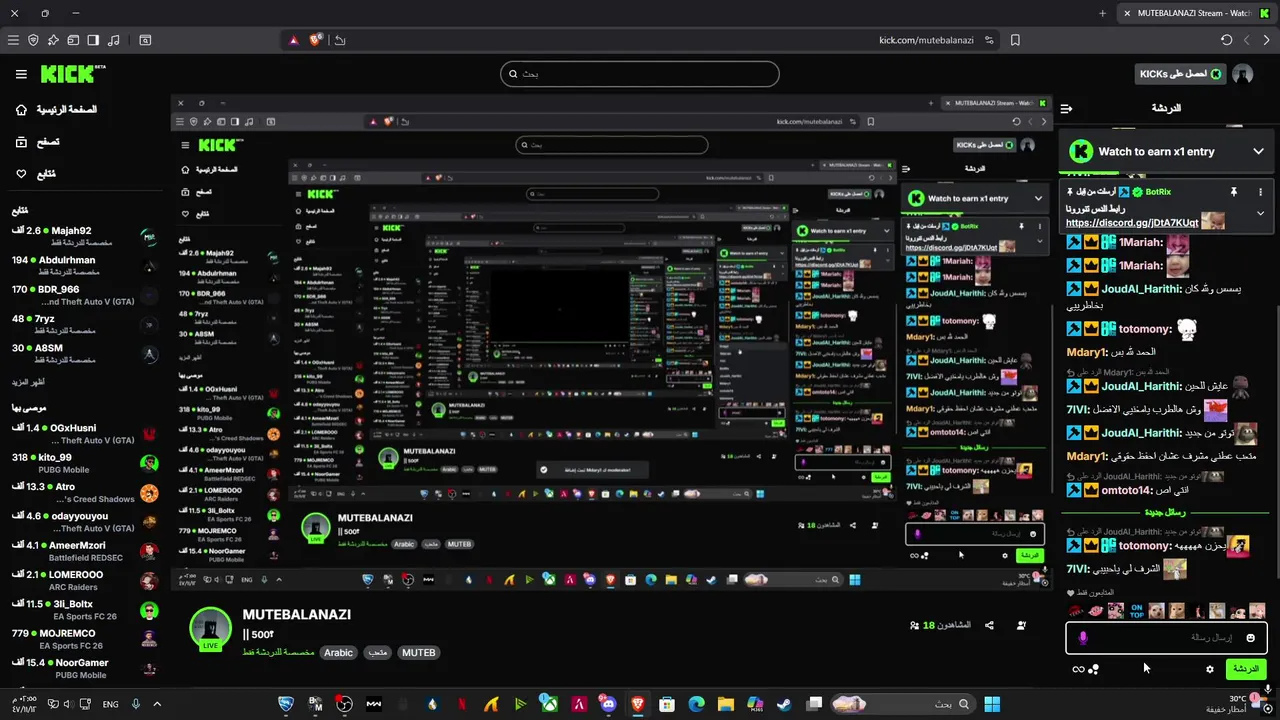
Task: Open BDR_966 channel in sidebar
Action: tap(85, 295)
